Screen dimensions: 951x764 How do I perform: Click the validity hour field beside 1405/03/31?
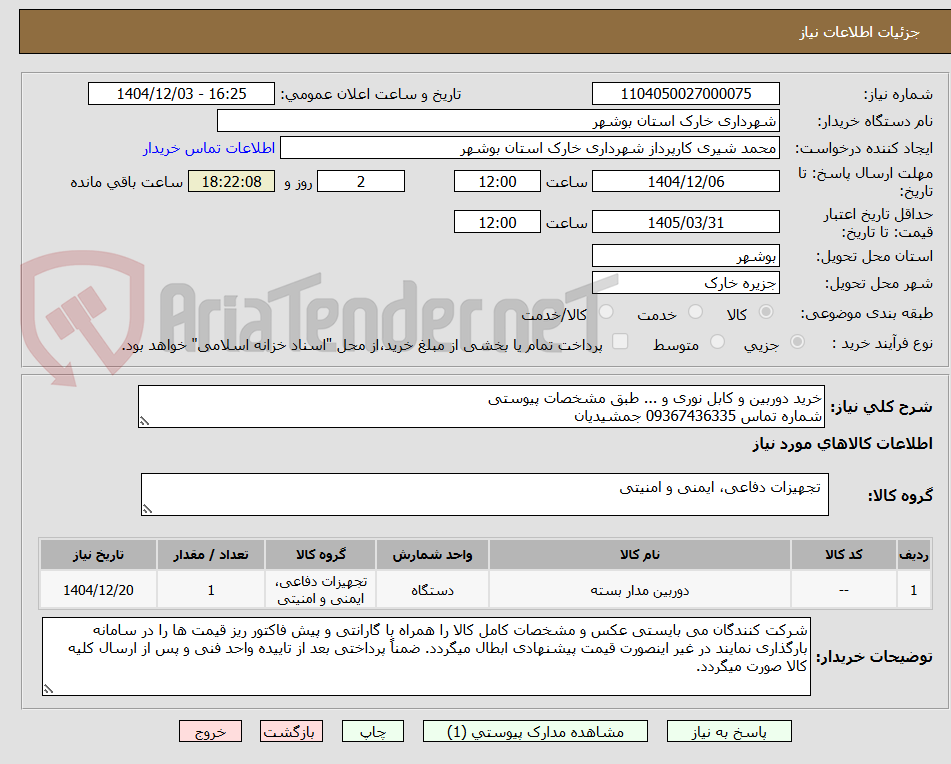tap(497, 223)
